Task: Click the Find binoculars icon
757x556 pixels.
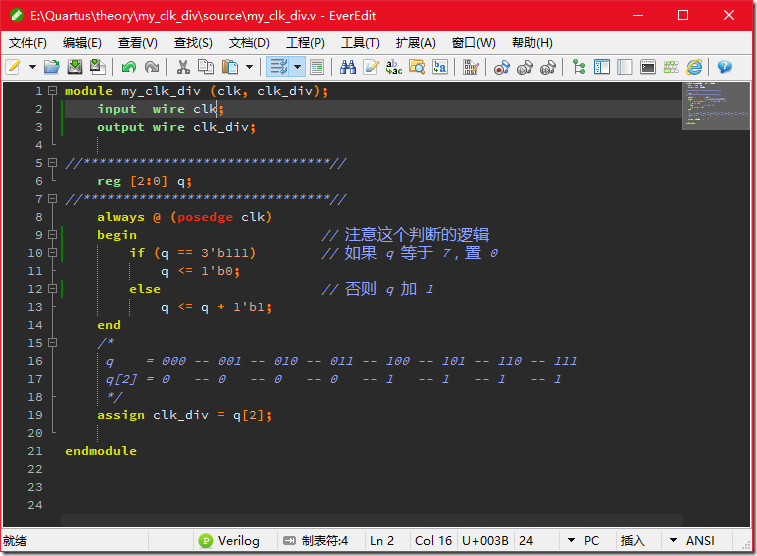Action: (348, 67)
